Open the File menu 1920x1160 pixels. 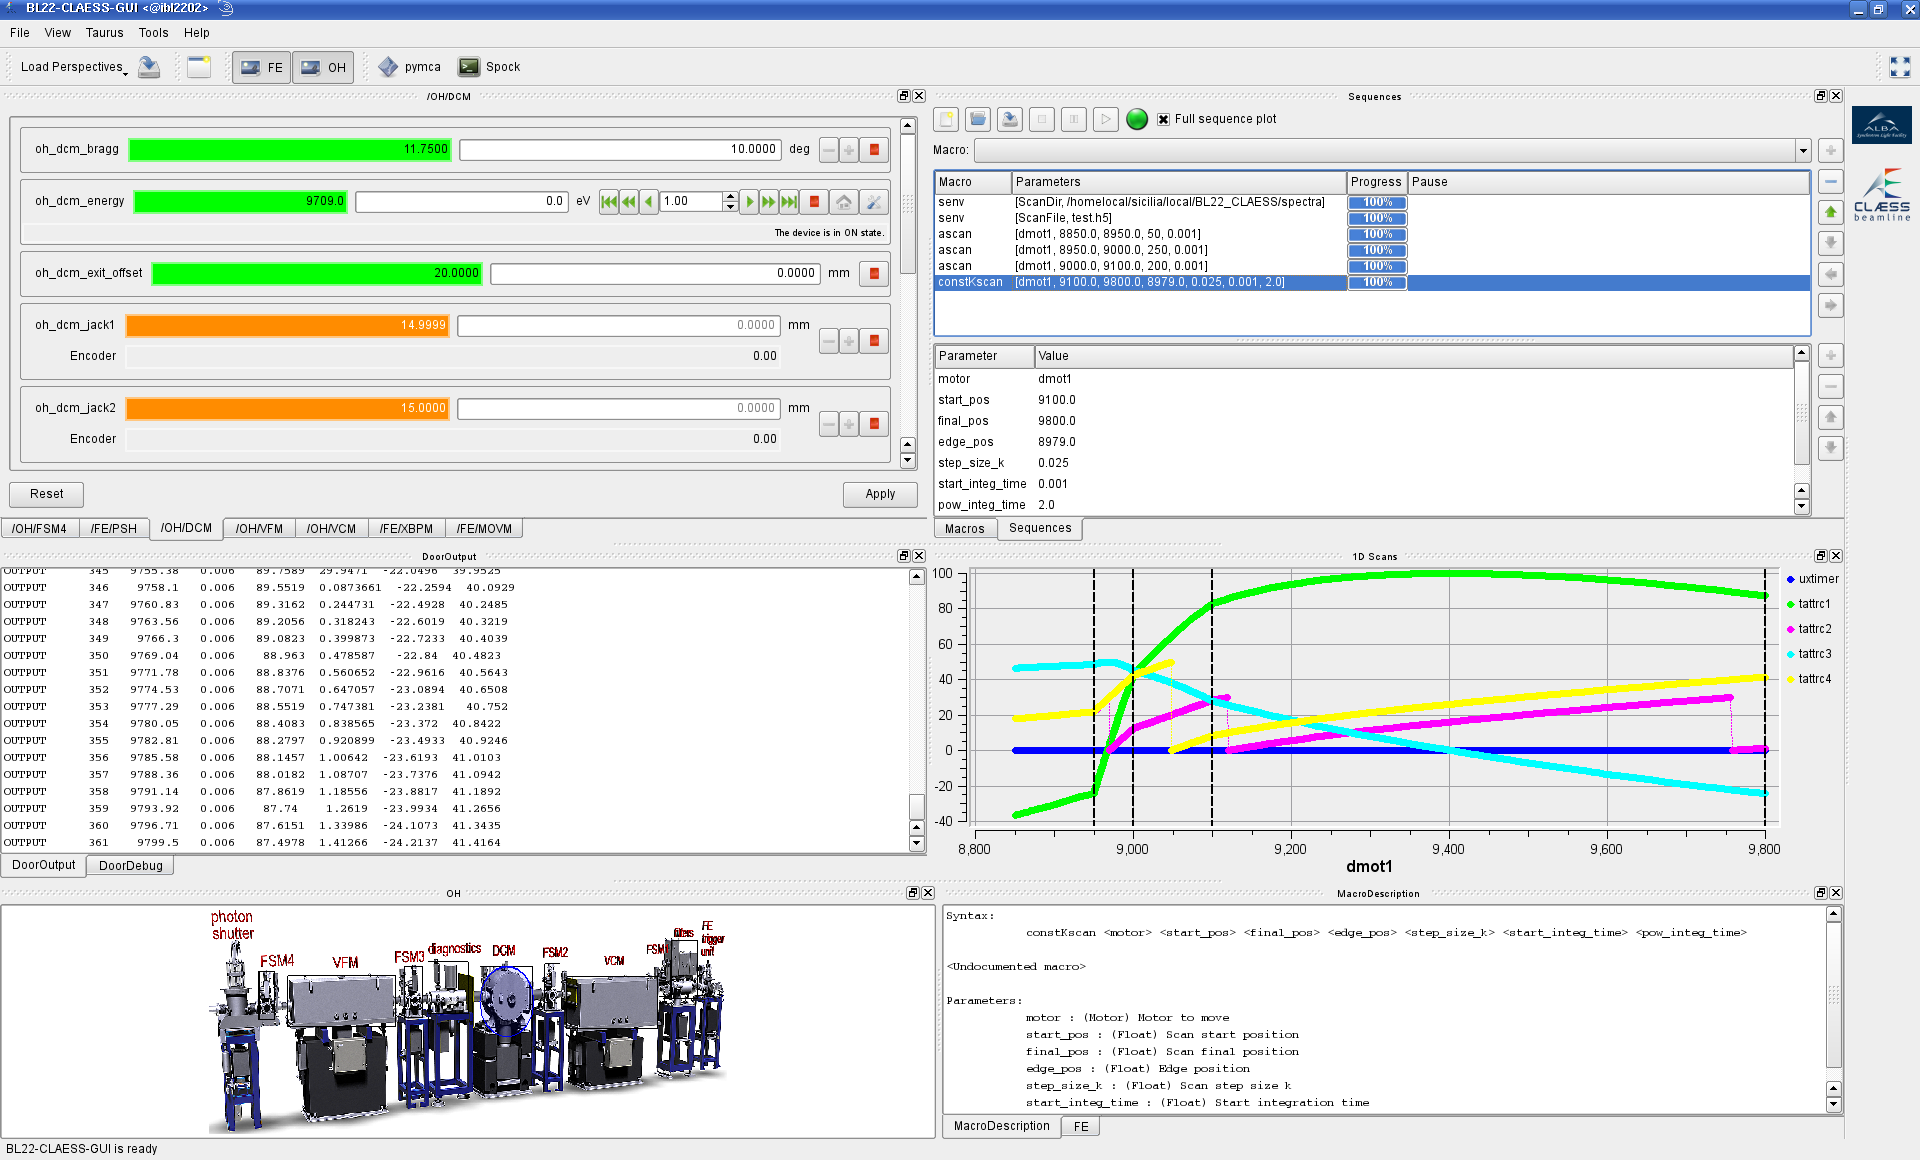(19, 33)
